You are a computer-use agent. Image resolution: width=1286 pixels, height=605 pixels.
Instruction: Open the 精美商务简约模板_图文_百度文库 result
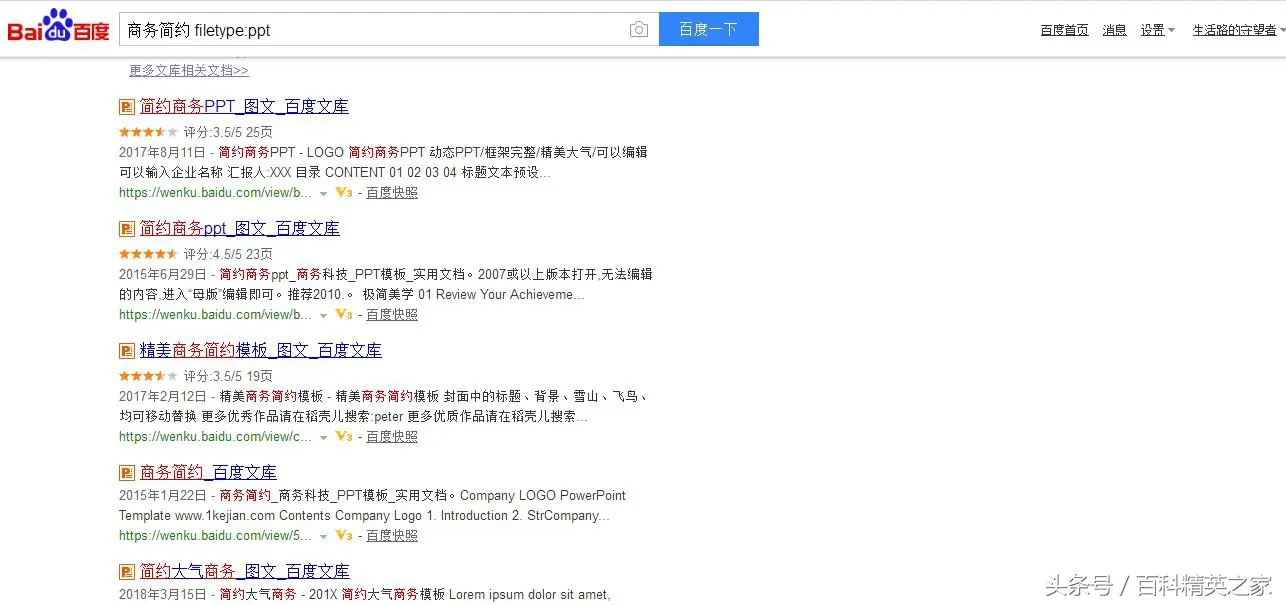click(x=261, y=350)
